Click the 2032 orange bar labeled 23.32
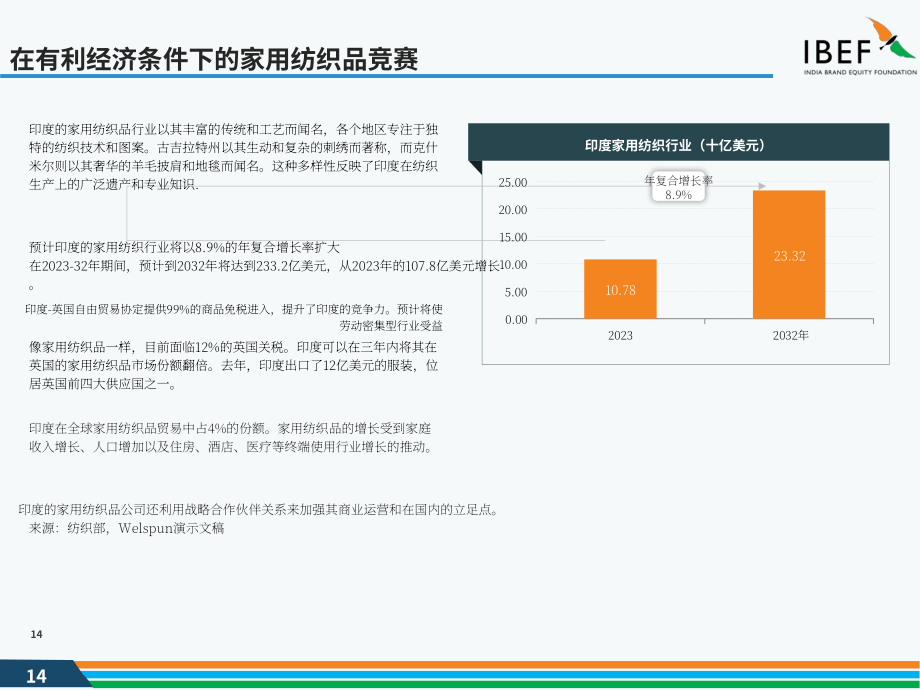920x690 pixels. pos(789,255)
